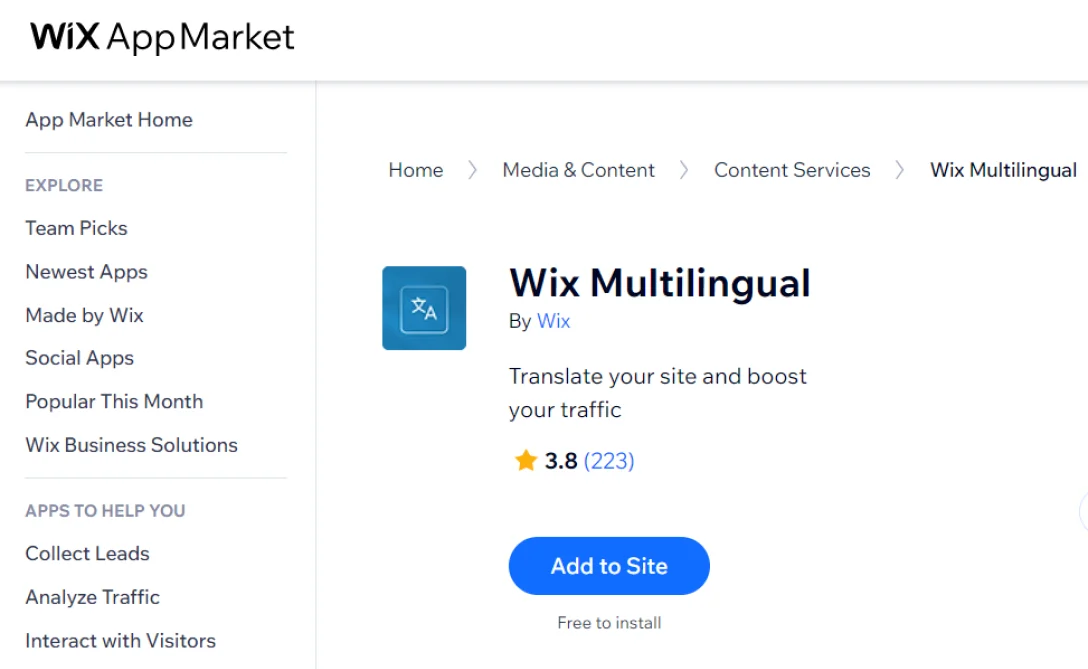
Task: Open App Market Home from the sidebar
Action: point(108,120)
